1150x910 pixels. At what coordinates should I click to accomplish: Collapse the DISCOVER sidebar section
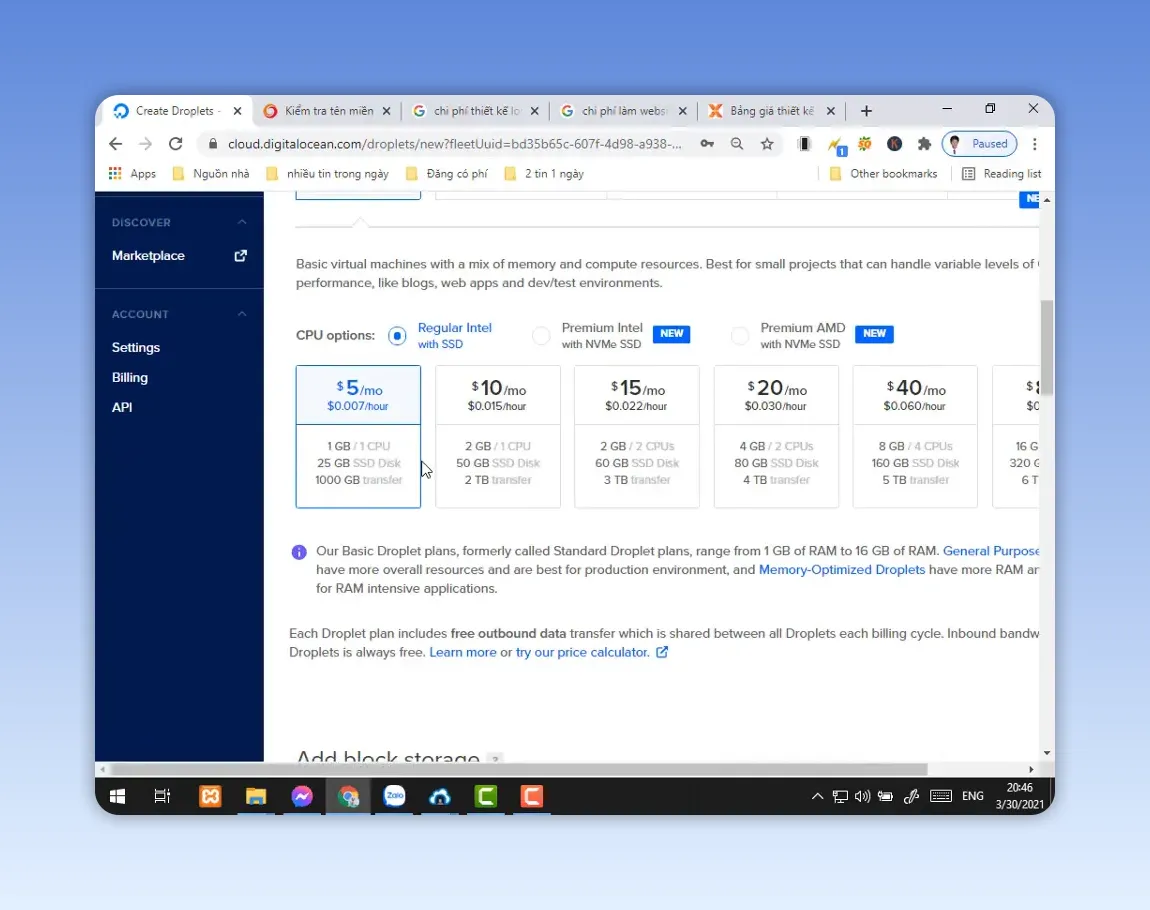pos(242,222)
